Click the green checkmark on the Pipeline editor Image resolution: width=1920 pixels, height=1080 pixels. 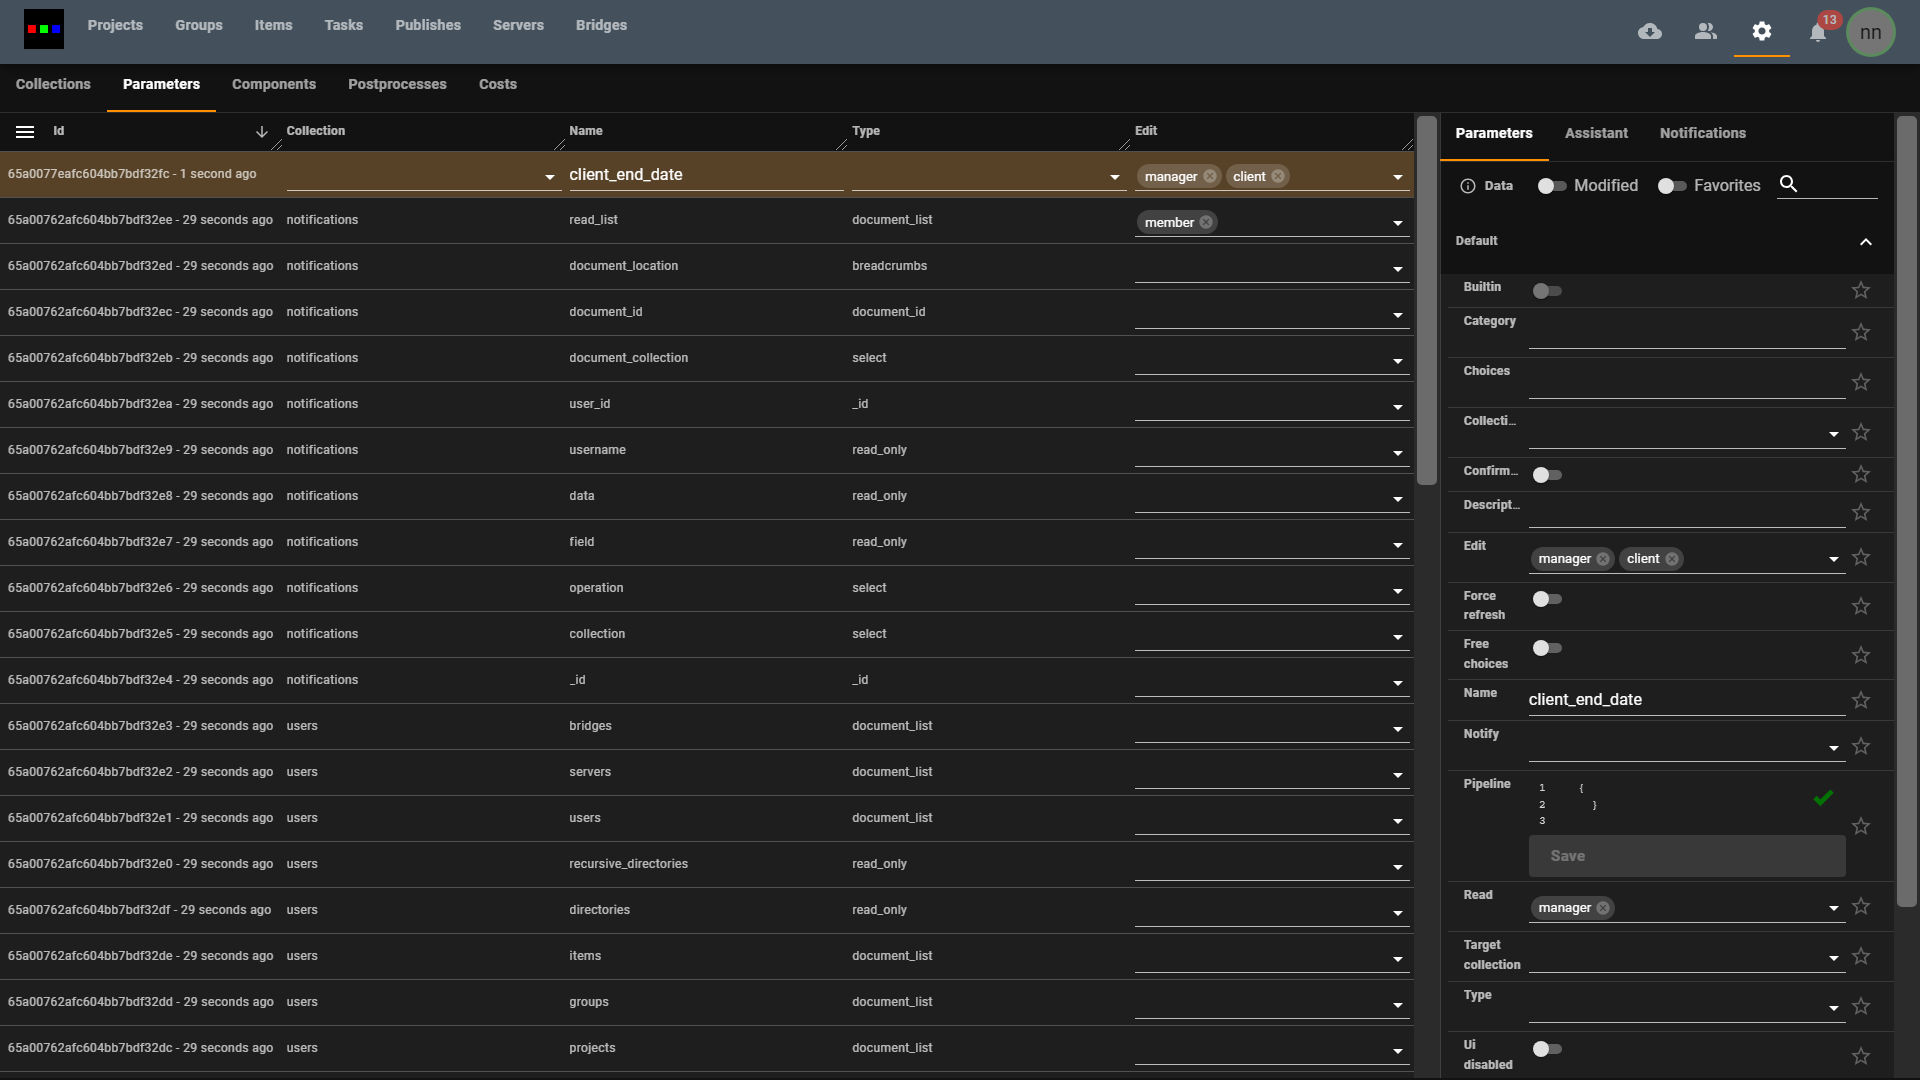pyautogui.click(x=1824, y=797)
